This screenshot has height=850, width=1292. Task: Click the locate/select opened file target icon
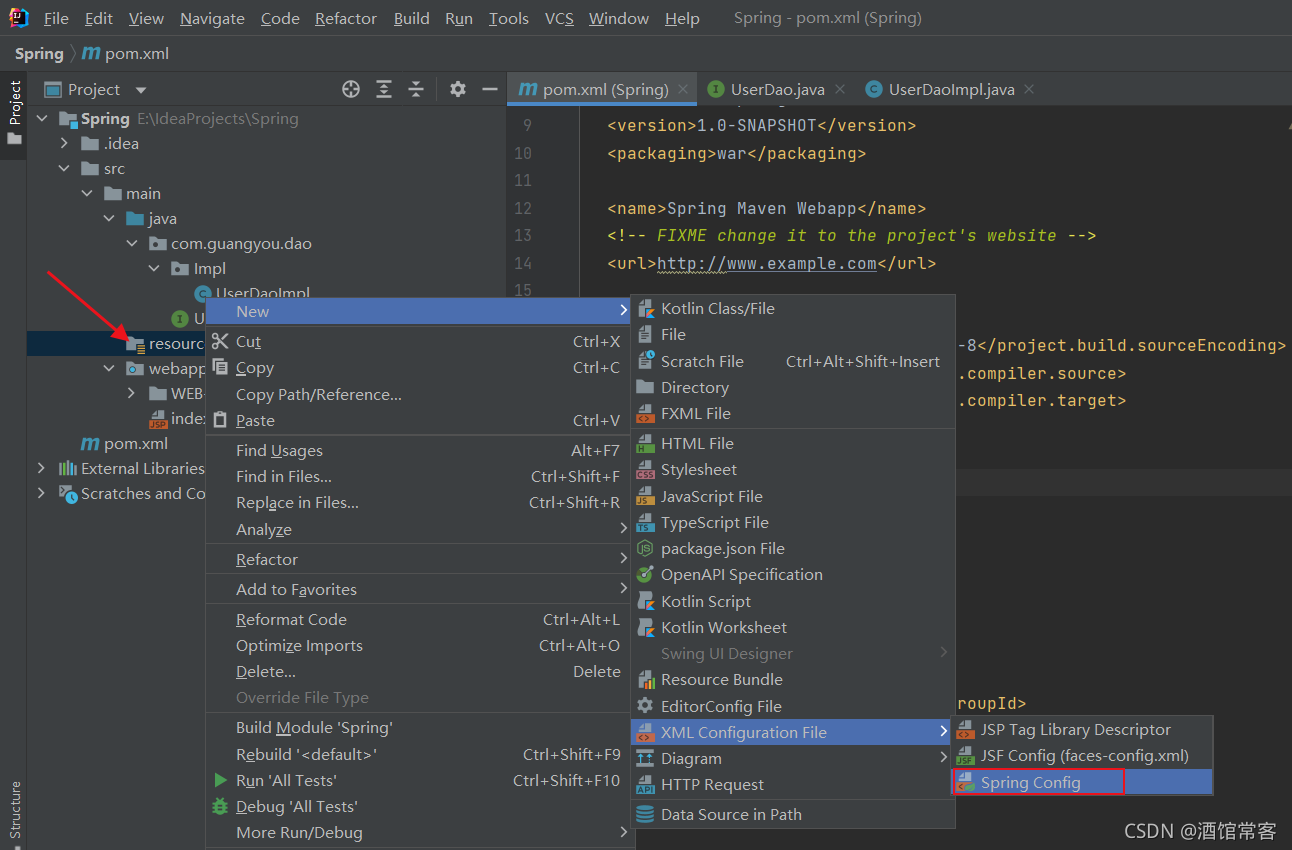[x=351, y=89]
